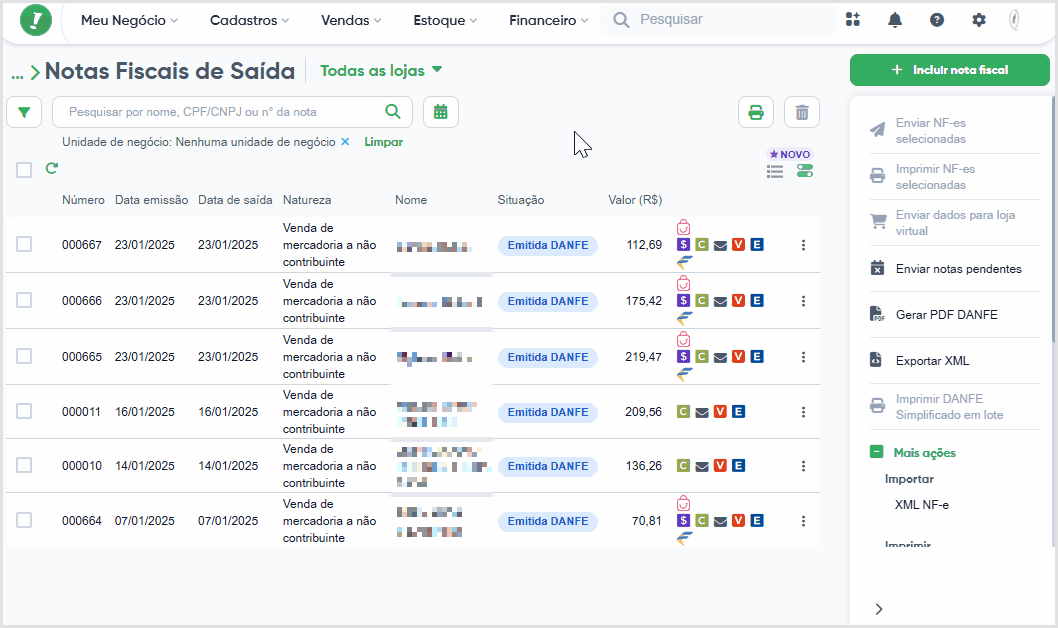Click the shopping bag icon for note 000664

click(x=684, y=503)
